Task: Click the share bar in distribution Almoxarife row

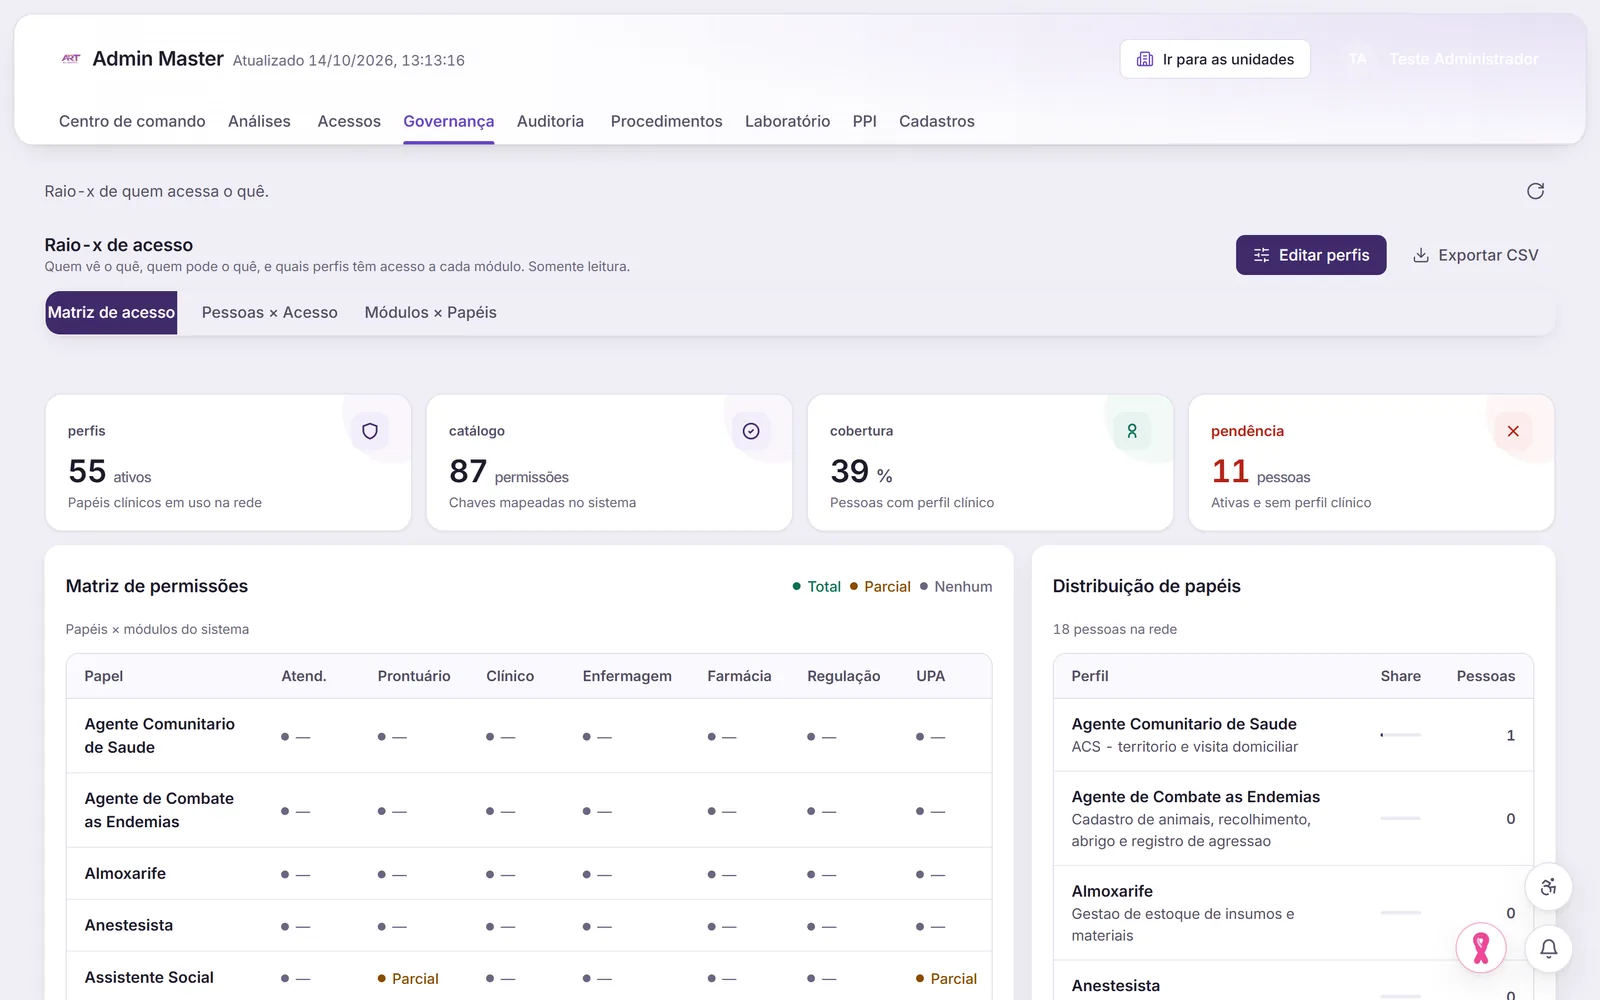Action: [1400, 912]
